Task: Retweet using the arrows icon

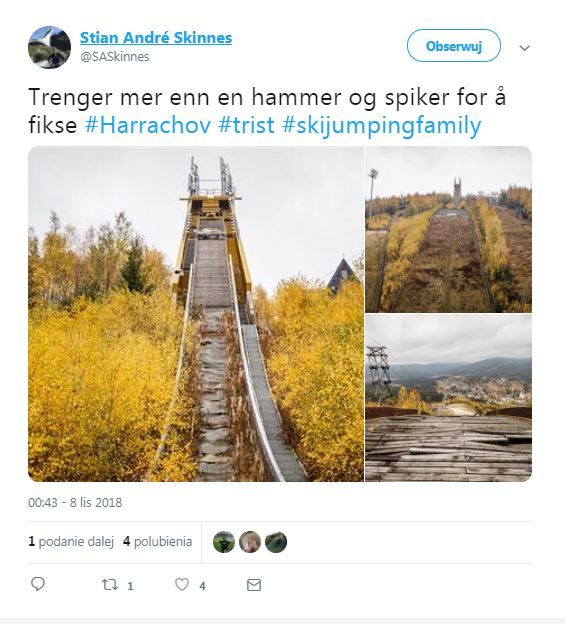Action: tap(109, 585)
